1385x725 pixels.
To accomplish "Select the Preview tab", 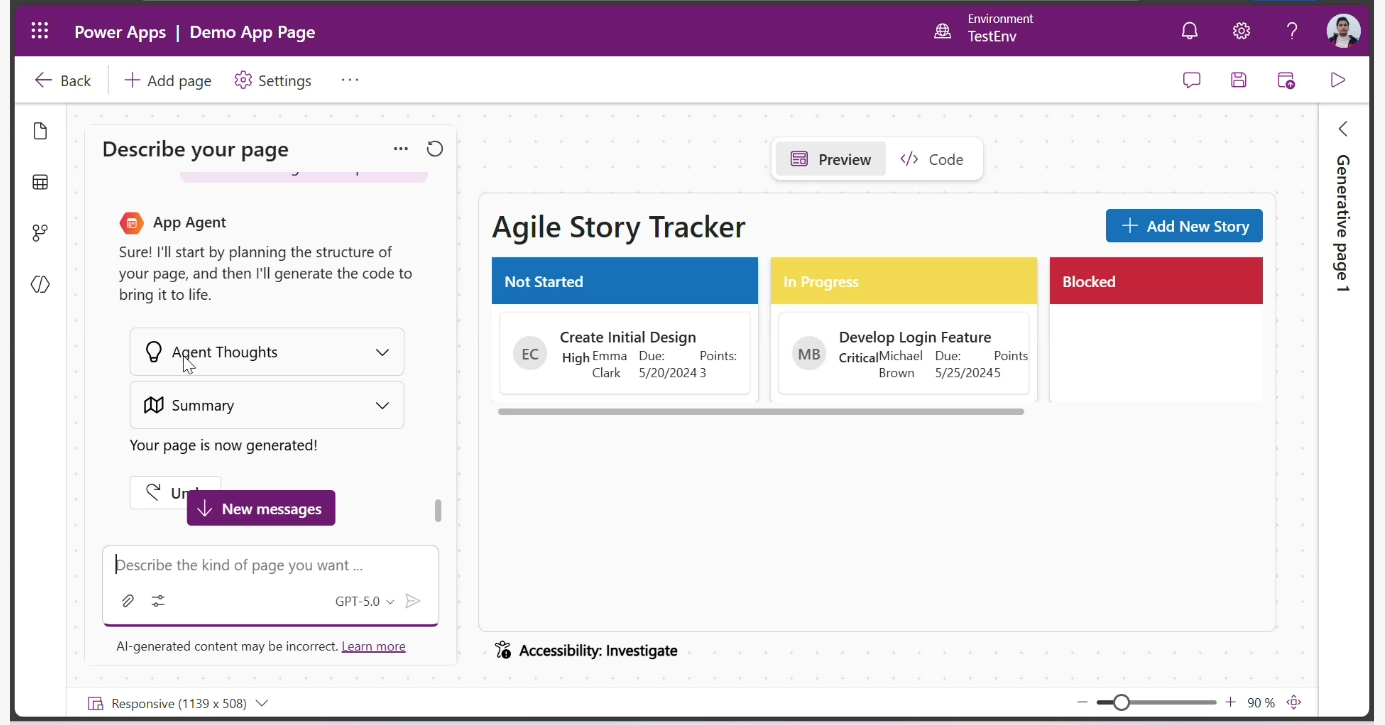I will [x=831, y=159].
